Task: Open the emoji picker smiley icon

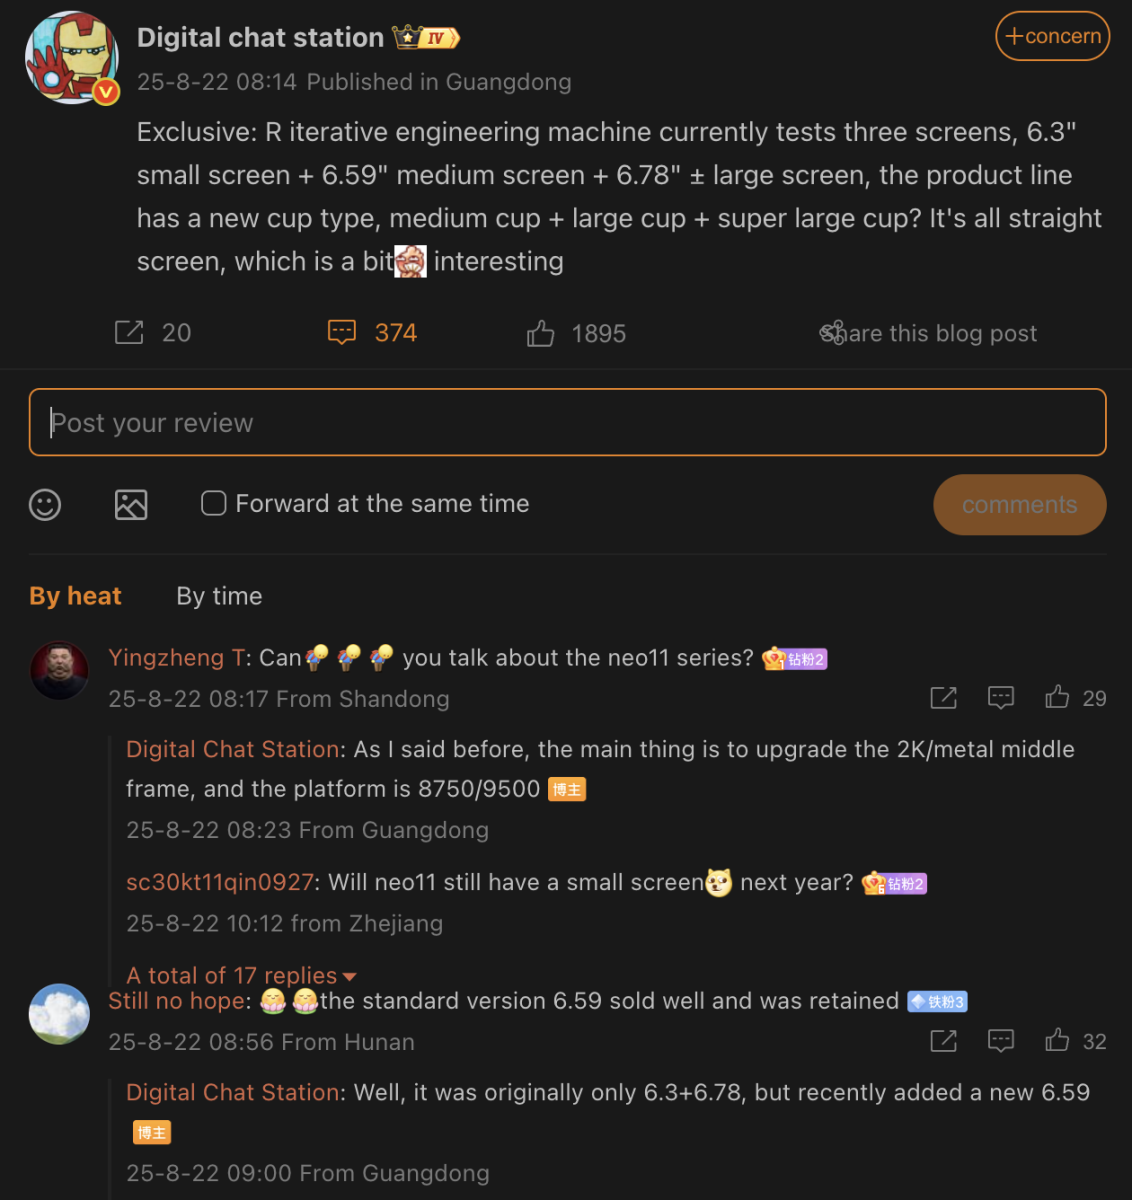Action: click(45, 504)
